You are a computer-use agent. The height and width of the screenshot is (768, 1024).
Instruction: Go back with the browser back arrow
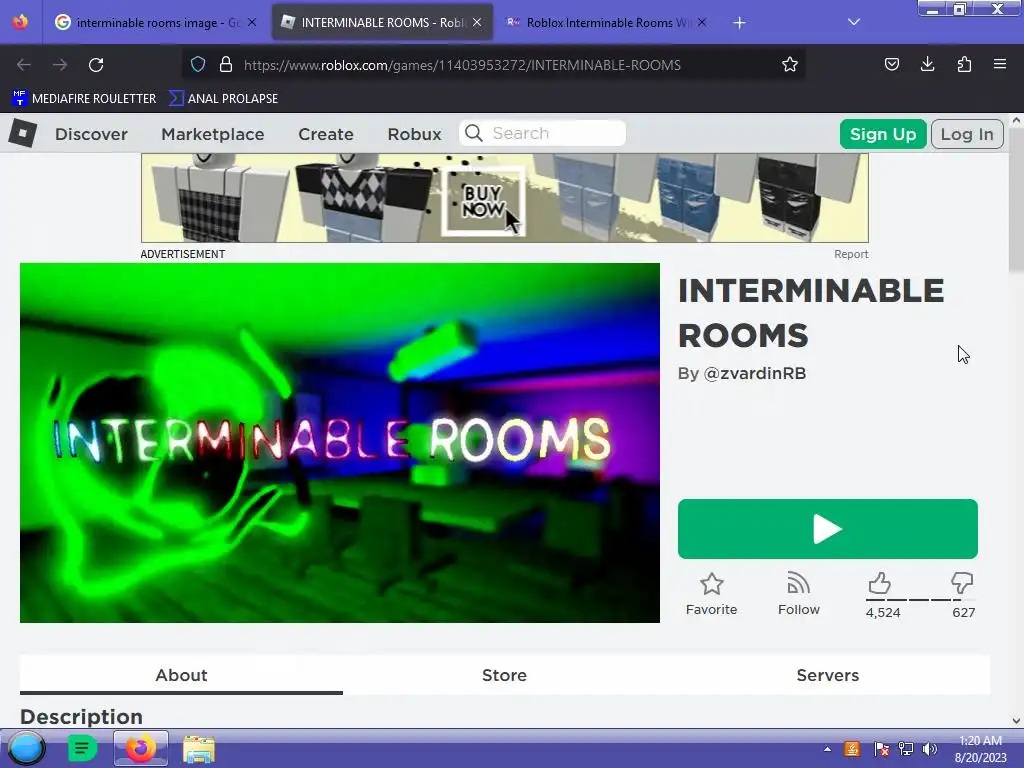(x=24, y=65)
